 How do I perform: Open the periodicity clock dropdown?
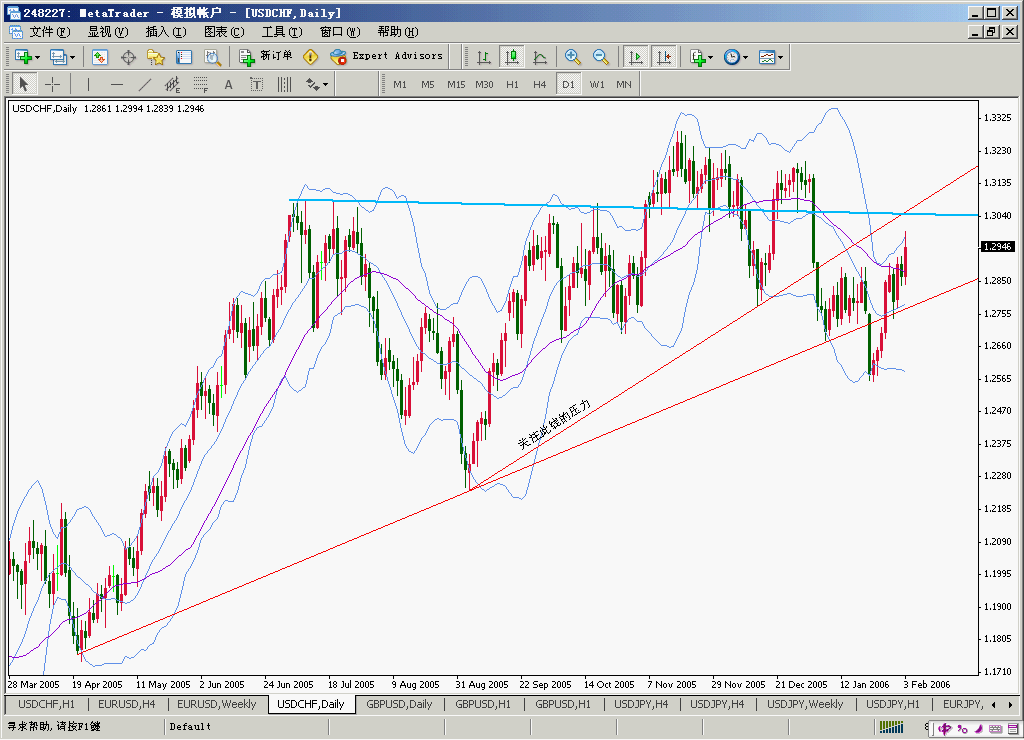pyautogui.click(x=745, y=57)
